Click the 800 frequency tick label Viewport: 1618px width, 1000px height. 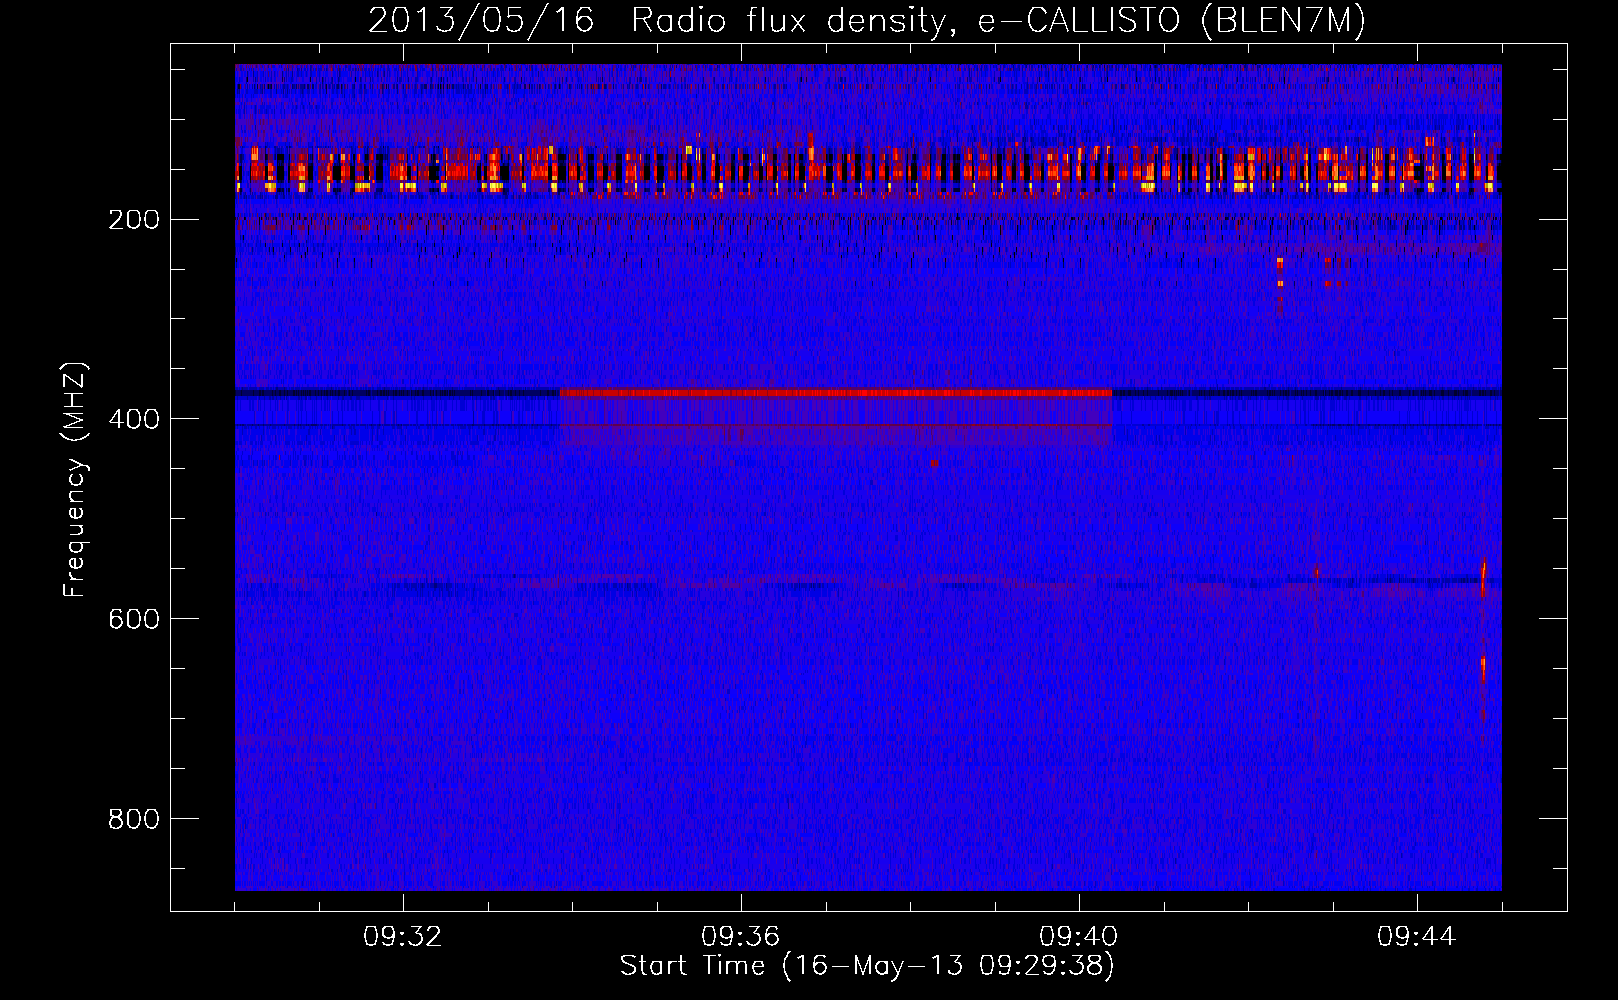[x=134, y=819]
